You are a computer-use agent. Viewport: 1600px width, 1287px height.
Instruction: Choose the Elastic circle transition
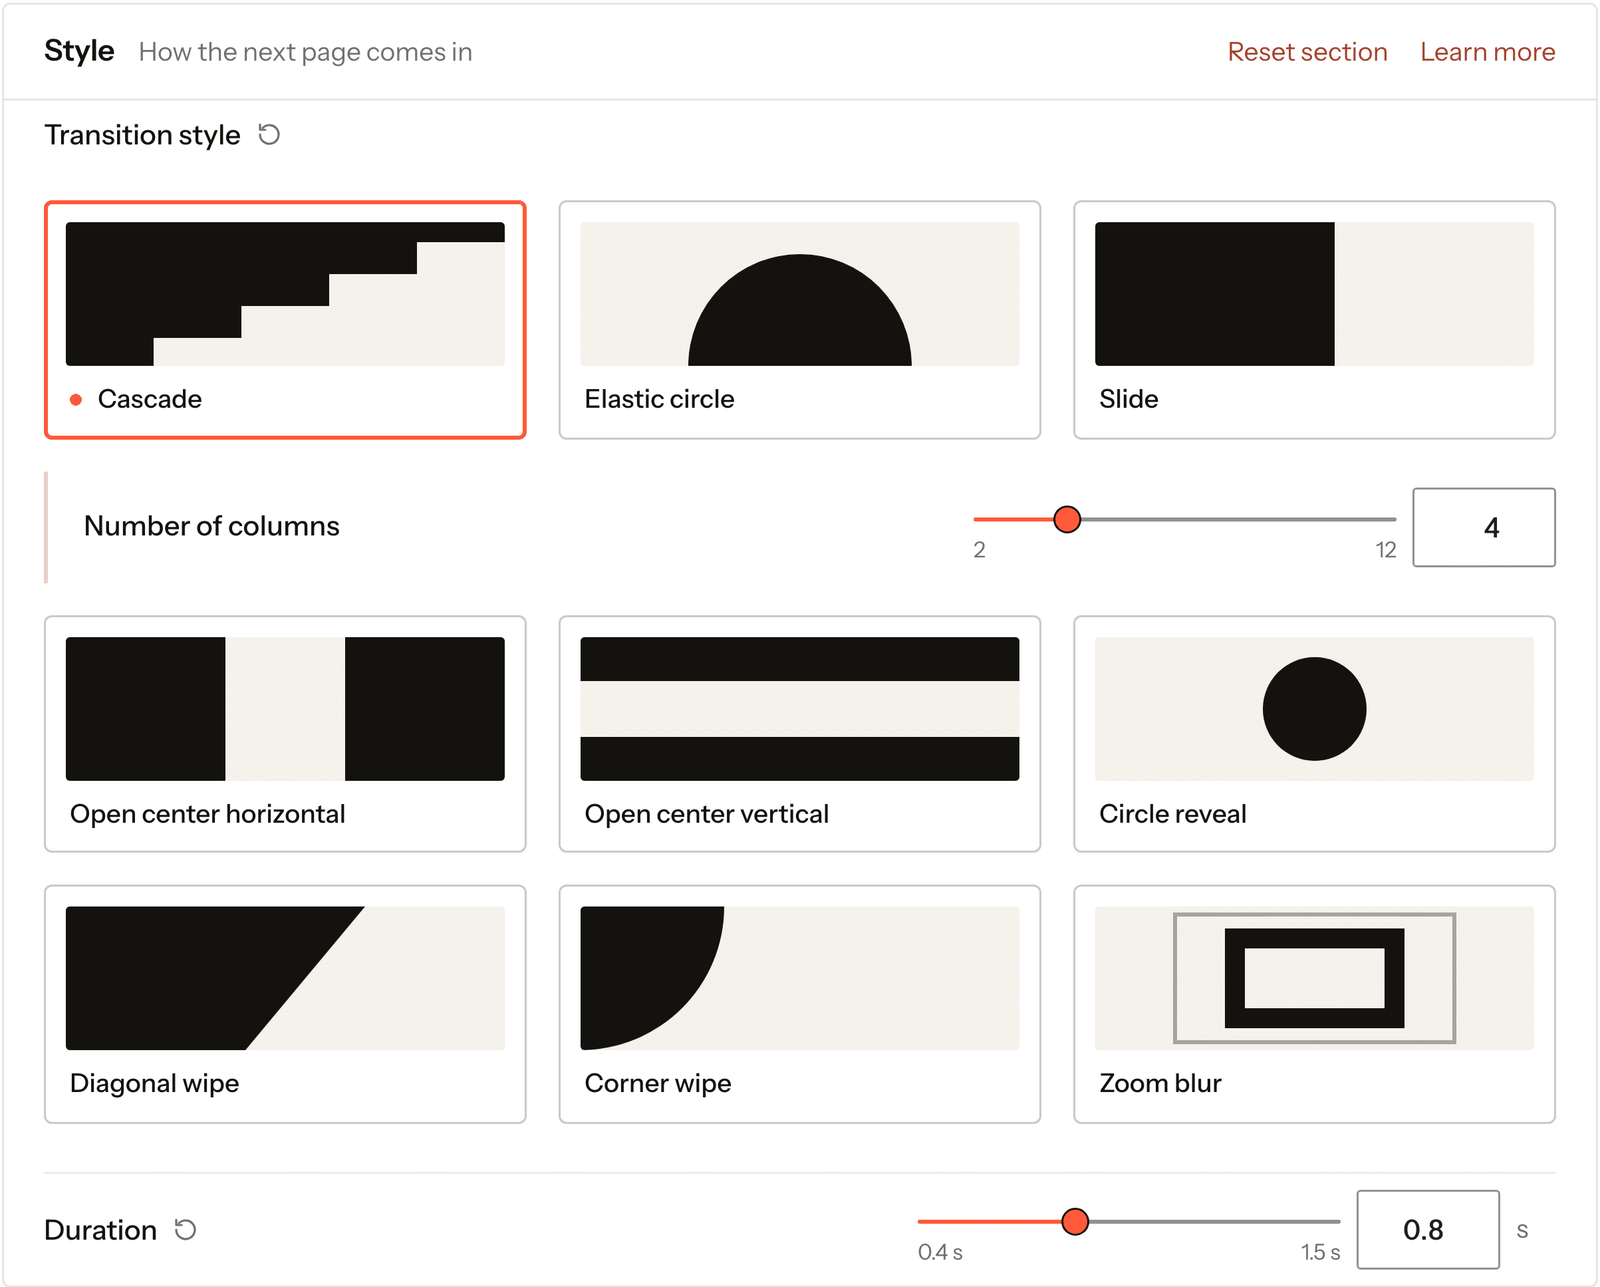click(x=800, y=320)
